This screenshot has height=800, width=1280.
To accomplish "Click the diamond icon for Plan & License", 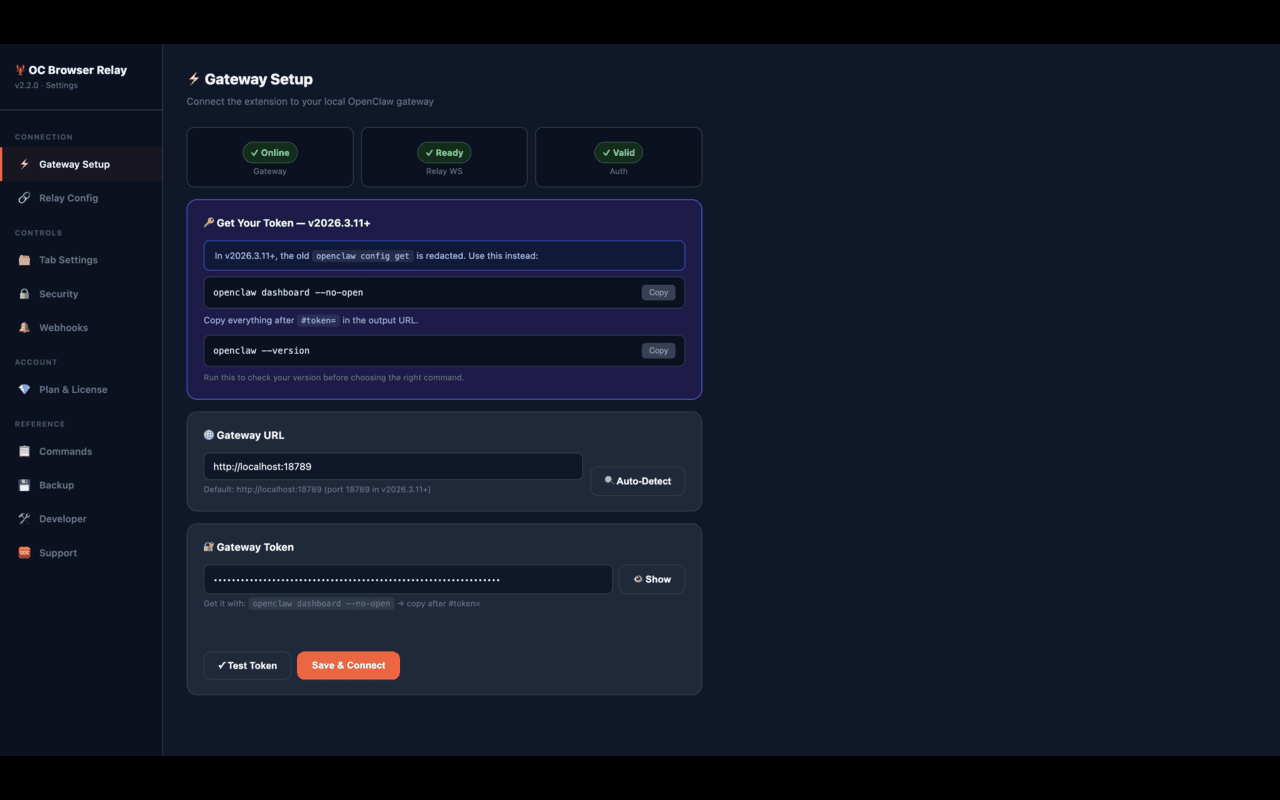I will 24,390.
